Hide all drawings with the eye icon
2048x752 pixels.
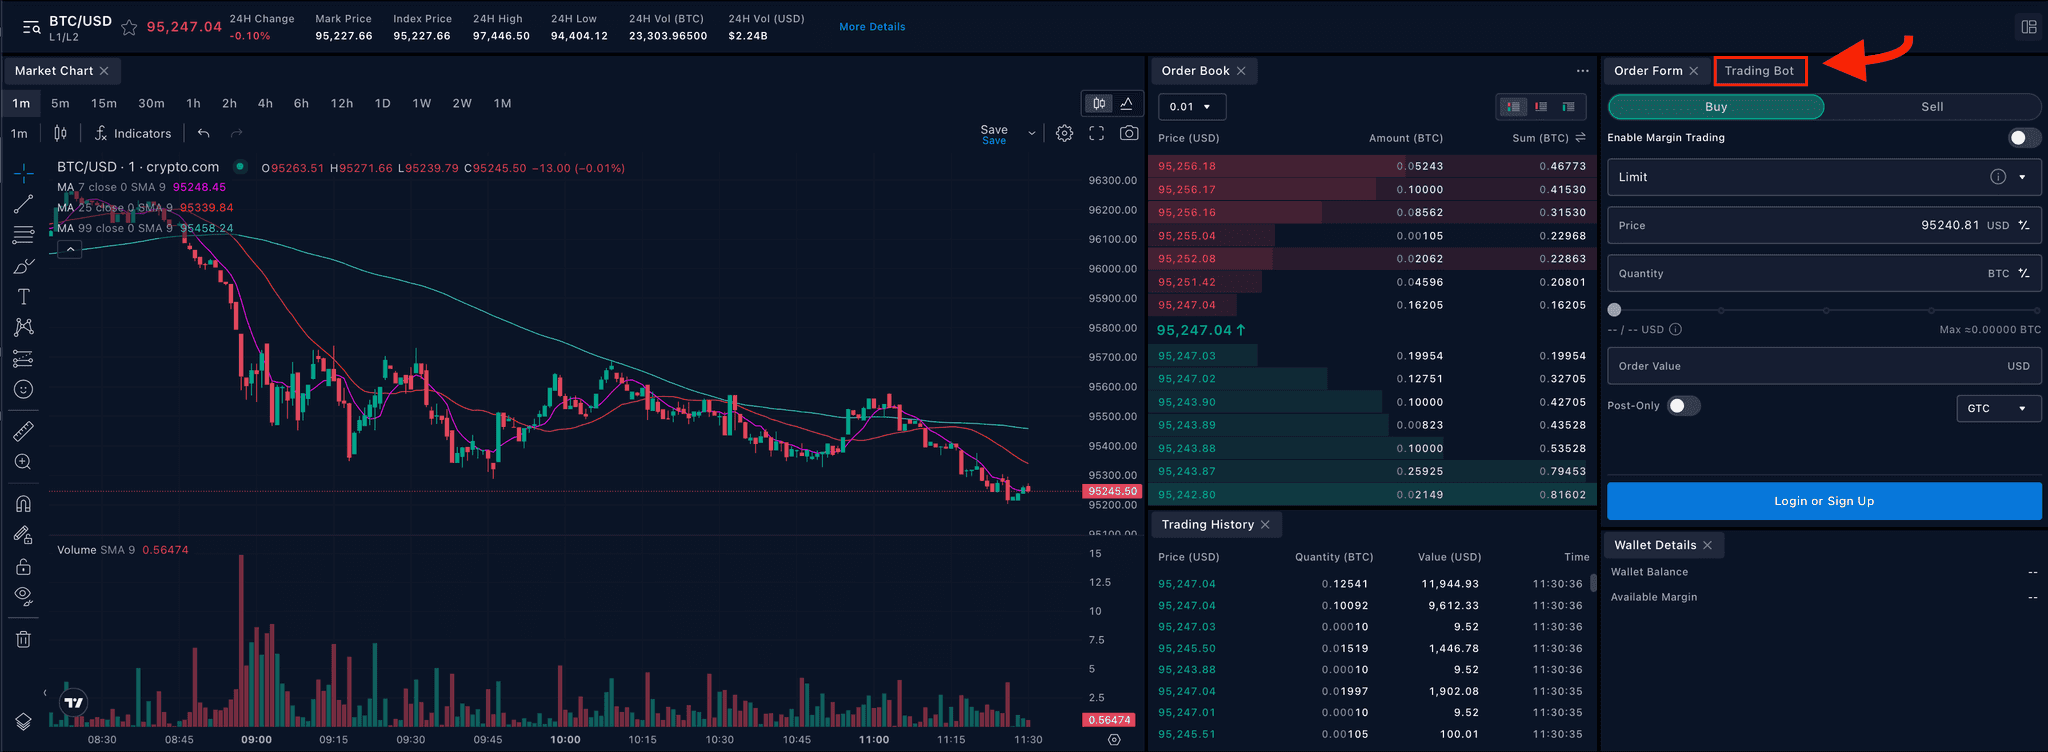pos(24,597)
